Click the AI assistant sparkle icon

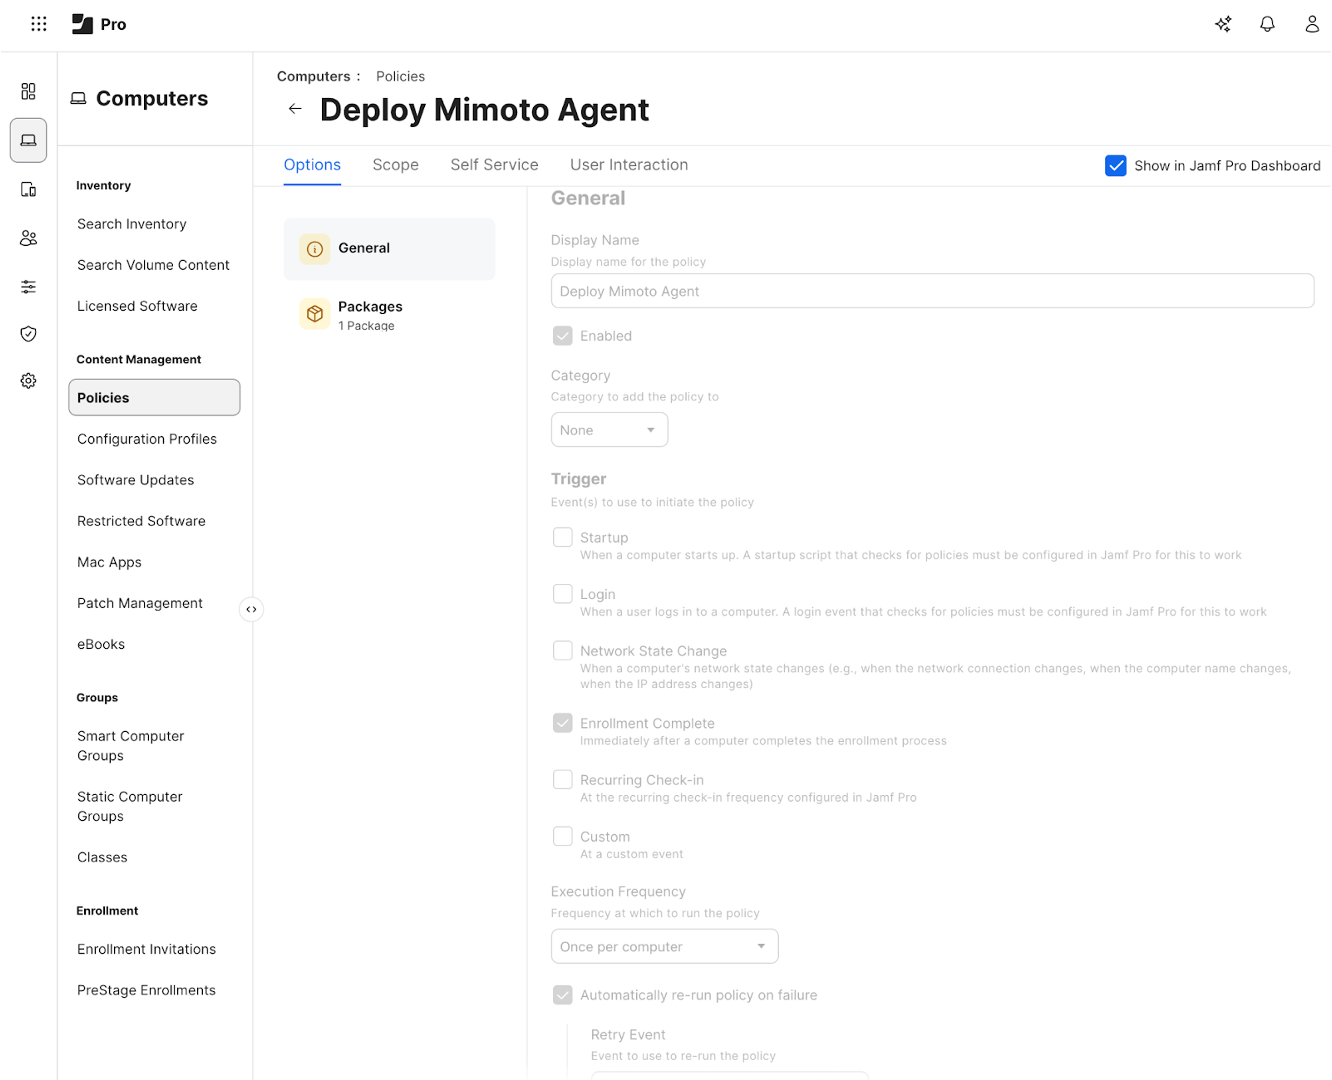(1223, 24)
